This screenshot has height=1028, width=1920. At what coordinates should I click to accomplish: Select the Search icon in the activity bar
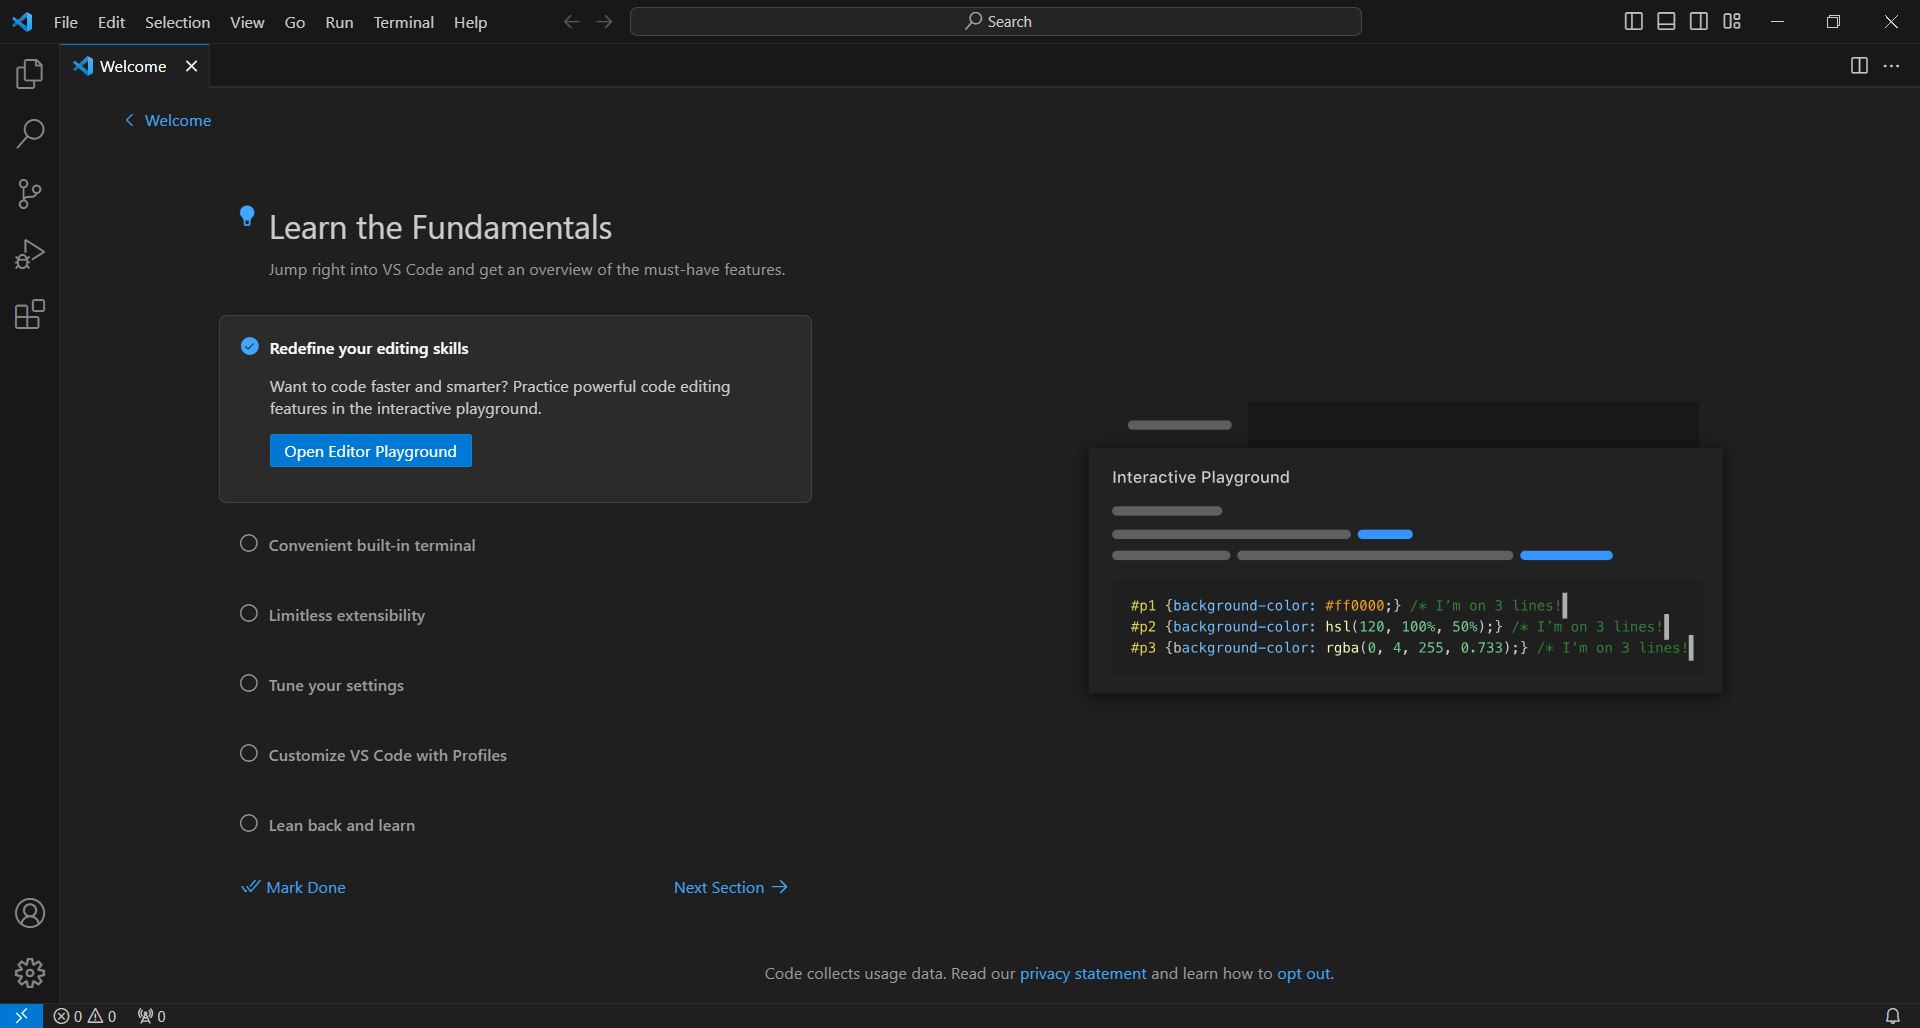click(29, 133)
